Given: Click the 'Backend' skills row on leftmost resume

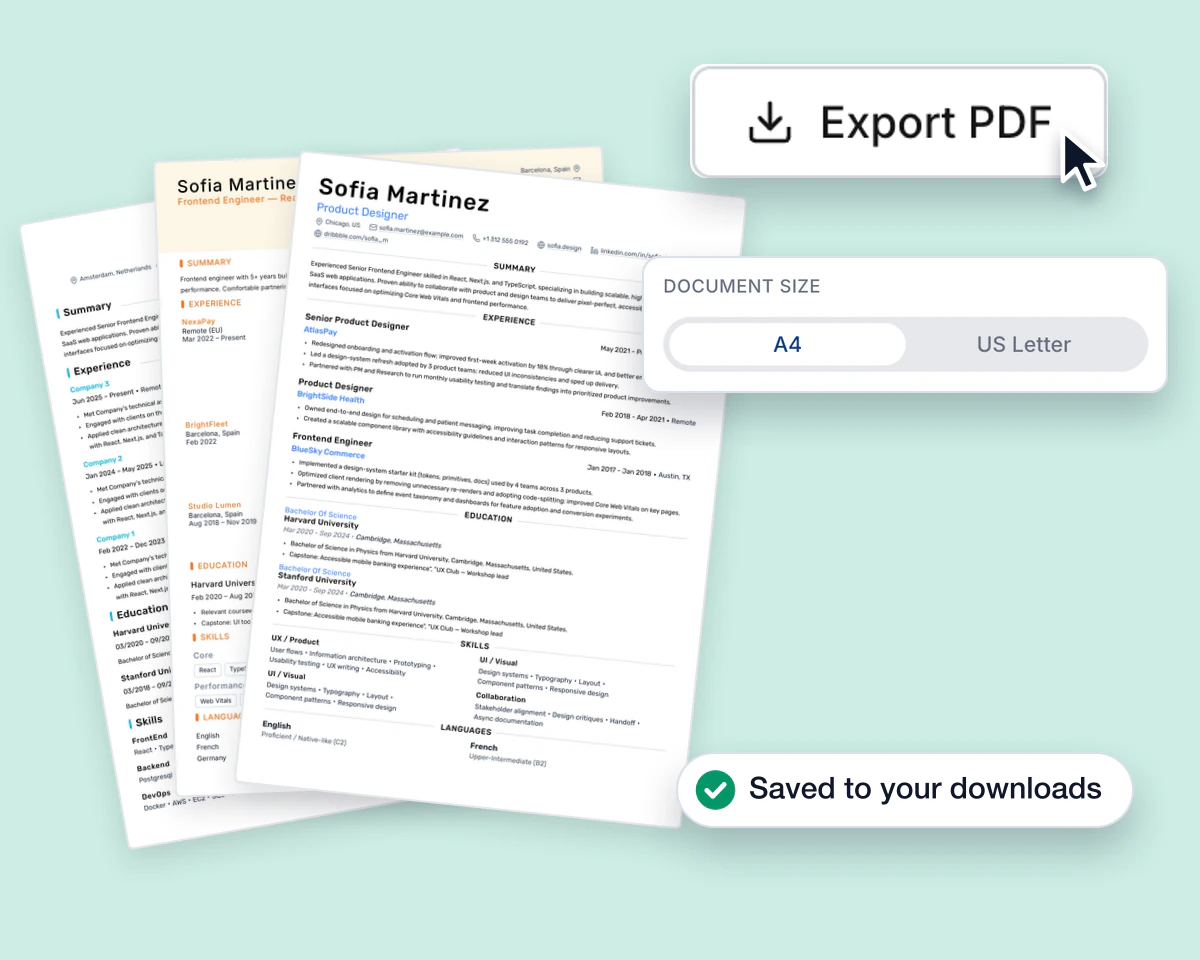Looking at the screenshot, I should coord(153,767).
